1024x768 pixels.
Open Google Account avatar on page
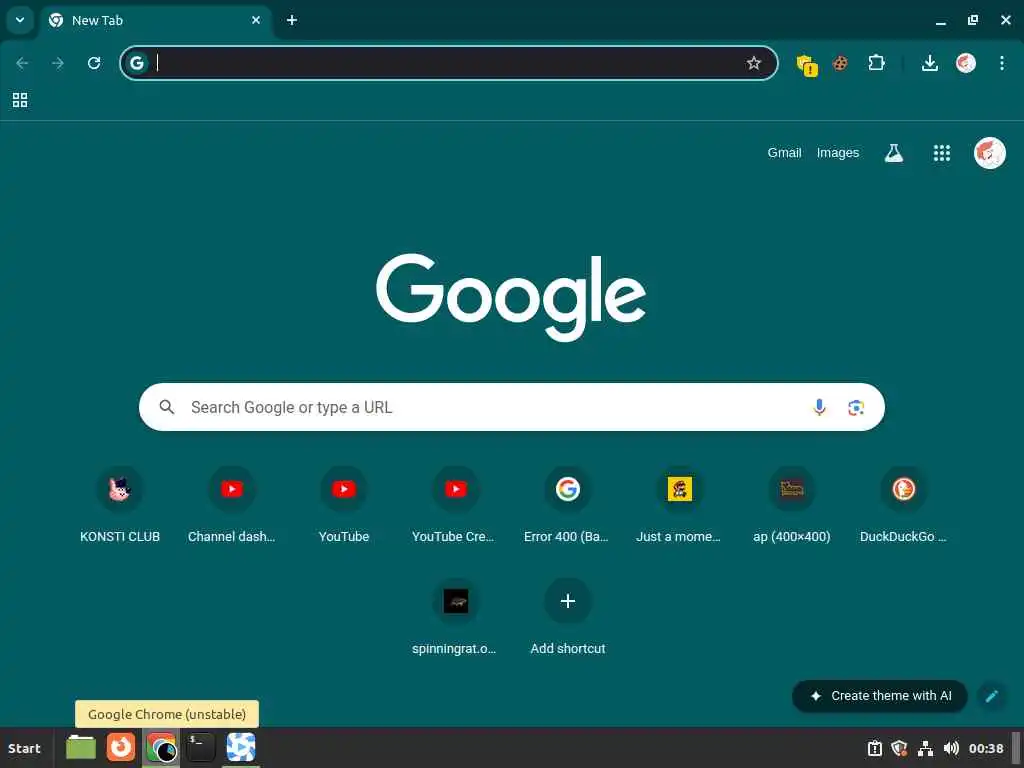pos(990,153)
